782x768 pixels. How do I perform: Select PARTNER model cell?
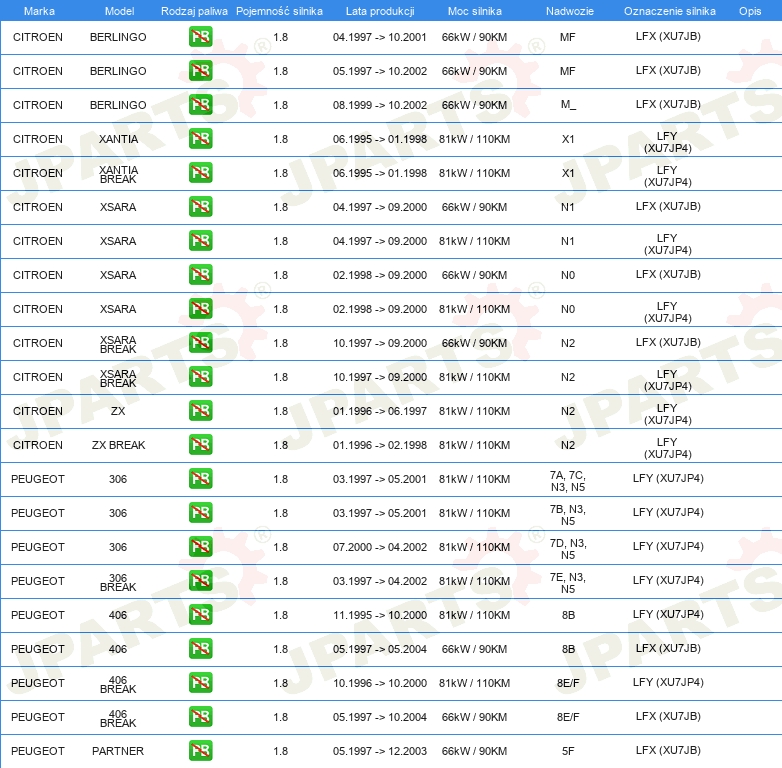pyautogui.click(x=118, y=751)
